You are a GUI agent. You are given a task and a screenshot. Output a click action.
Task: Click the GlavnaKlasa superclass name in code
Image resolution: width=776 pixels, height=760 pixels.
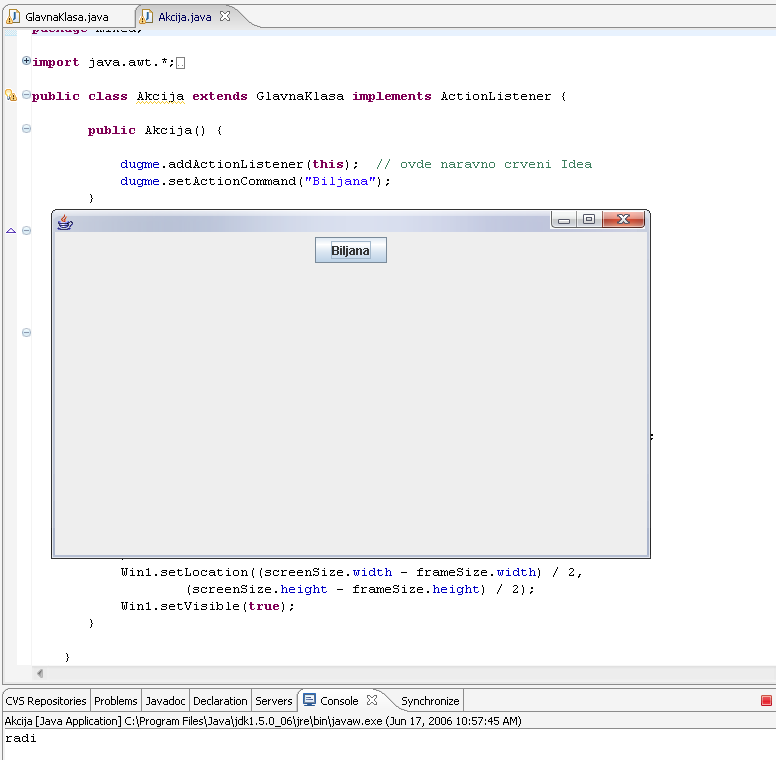point(300,96)
